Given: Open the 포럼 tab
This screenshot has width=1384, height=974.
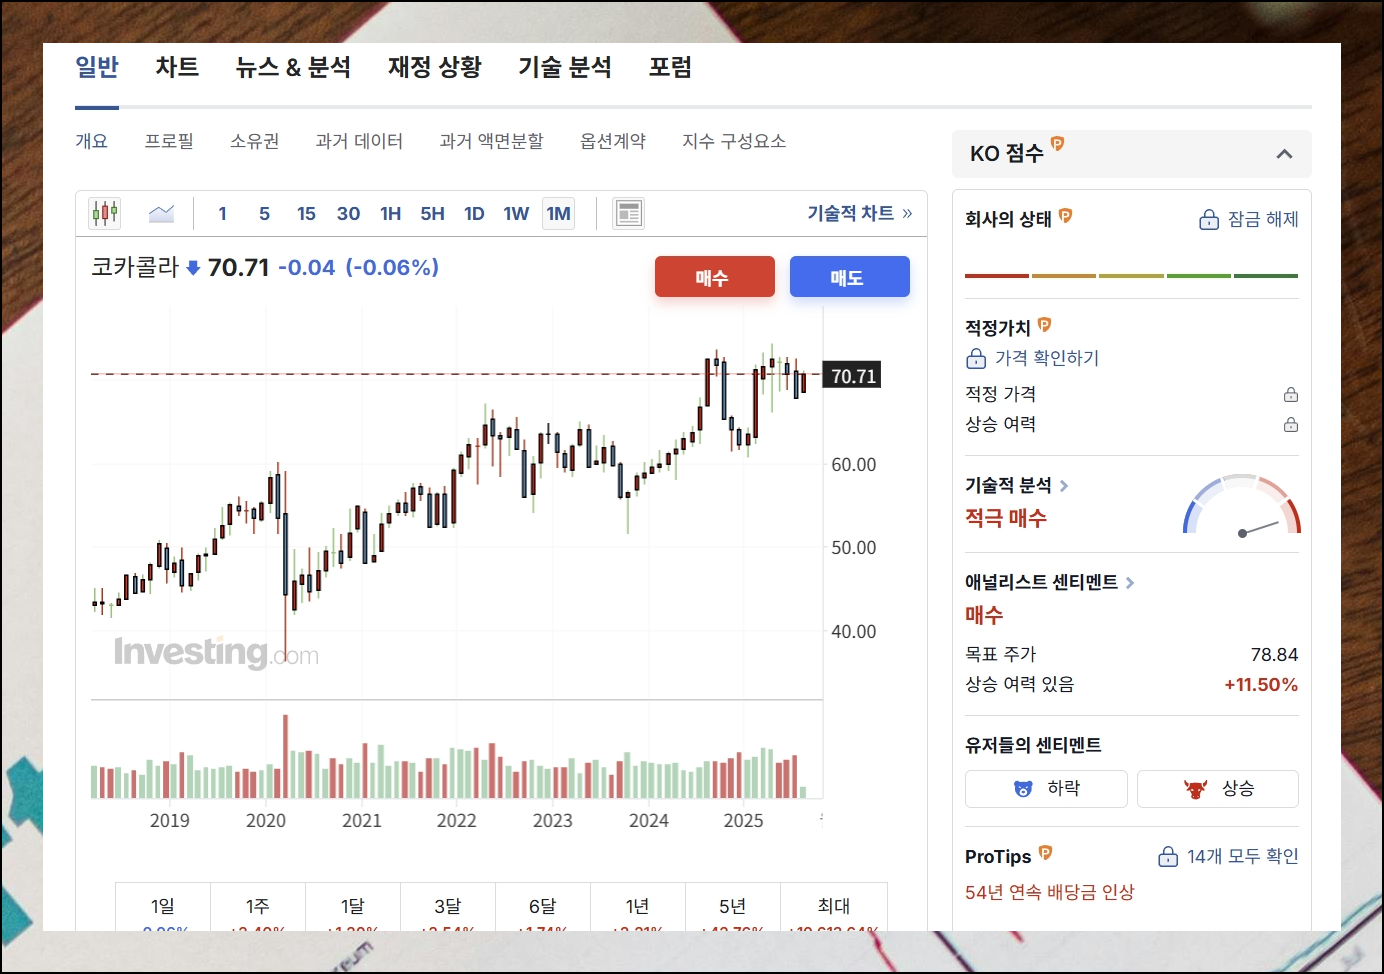Looking at the screenshot, I should [x=670, y=67].
